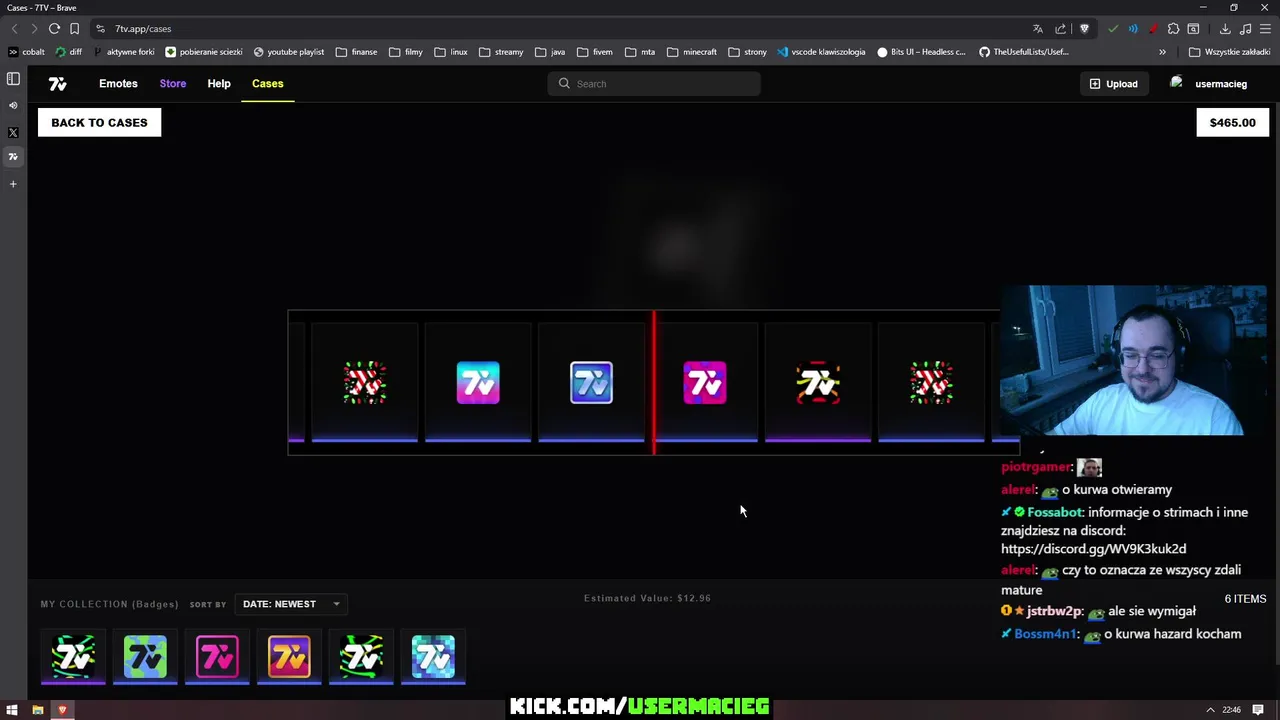The height and width of the screenshot is (720, 1280).
Task: Open the Bits UI bookmark
Action: point(921,52)
